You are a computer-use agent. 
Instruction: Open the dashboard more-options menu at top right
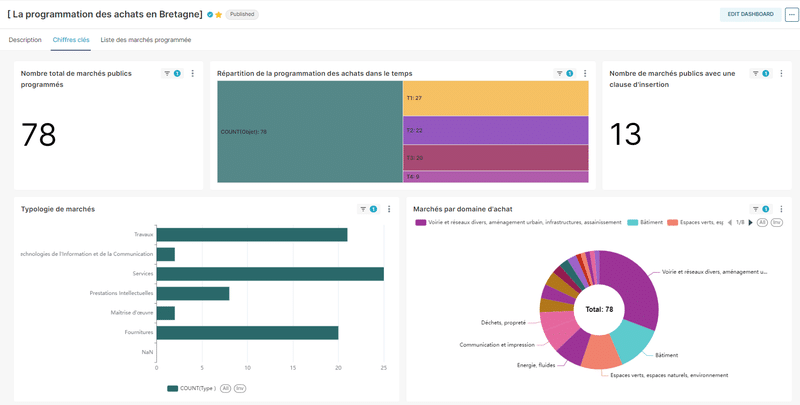point(791,15)
